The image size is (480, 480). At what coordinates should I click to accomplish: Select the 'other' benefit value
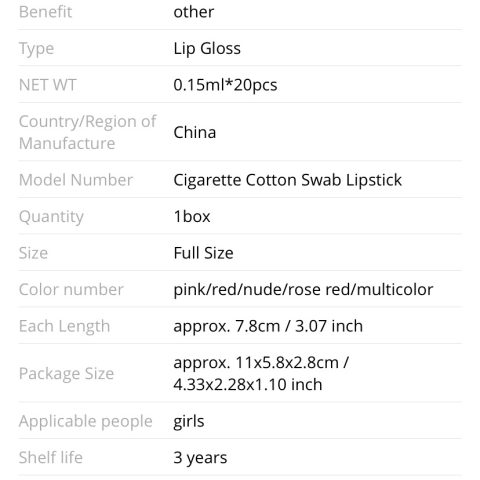point(194,12)
